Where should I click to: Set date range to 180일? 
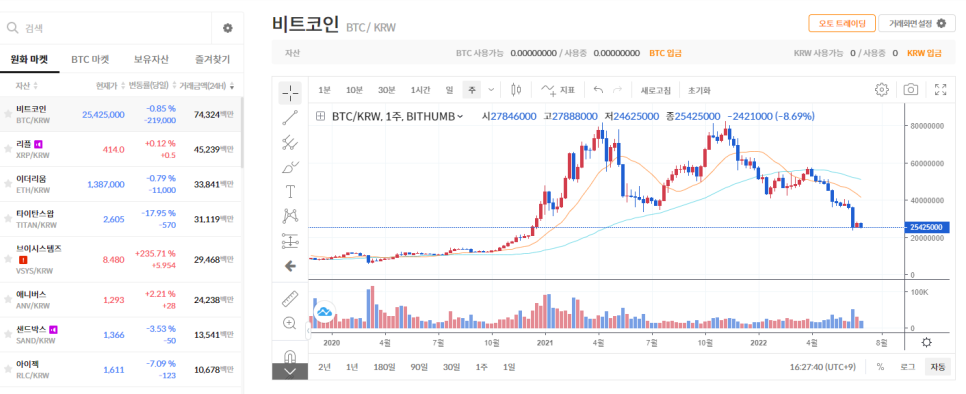pos(383,367)
